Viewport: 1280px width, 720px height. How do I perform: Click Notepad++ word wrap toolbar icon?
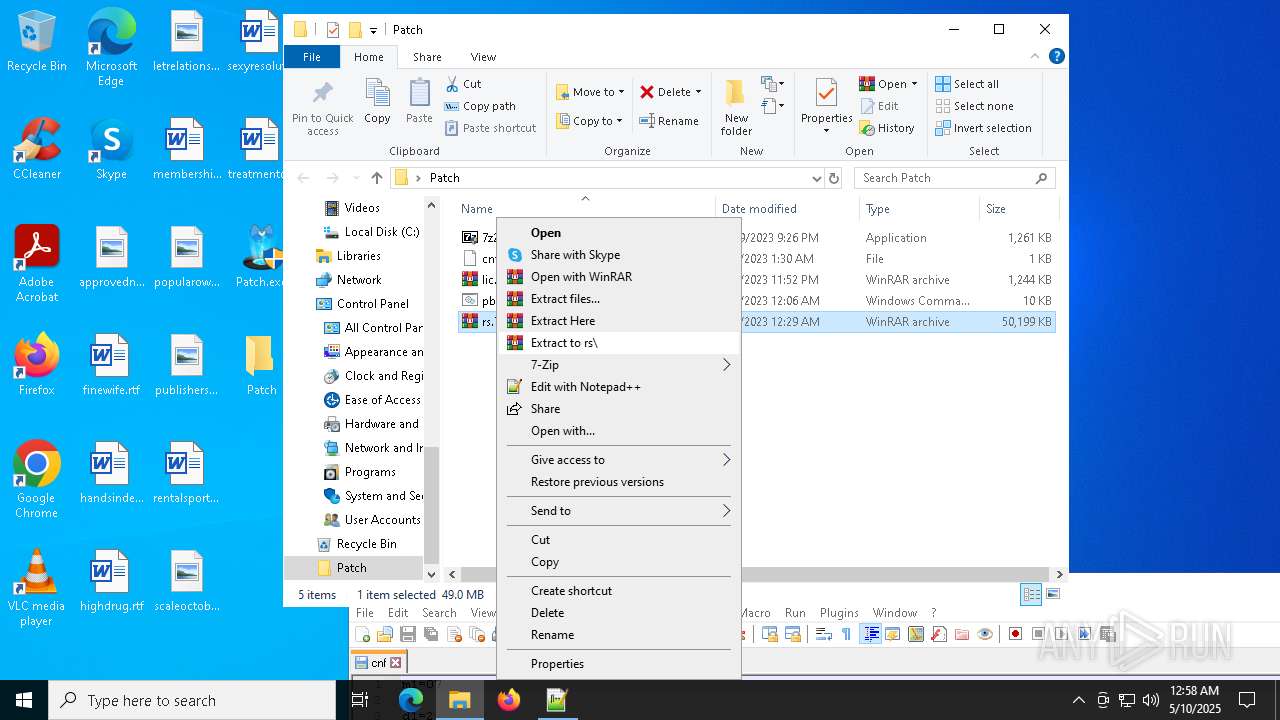(x=823, y=634)
